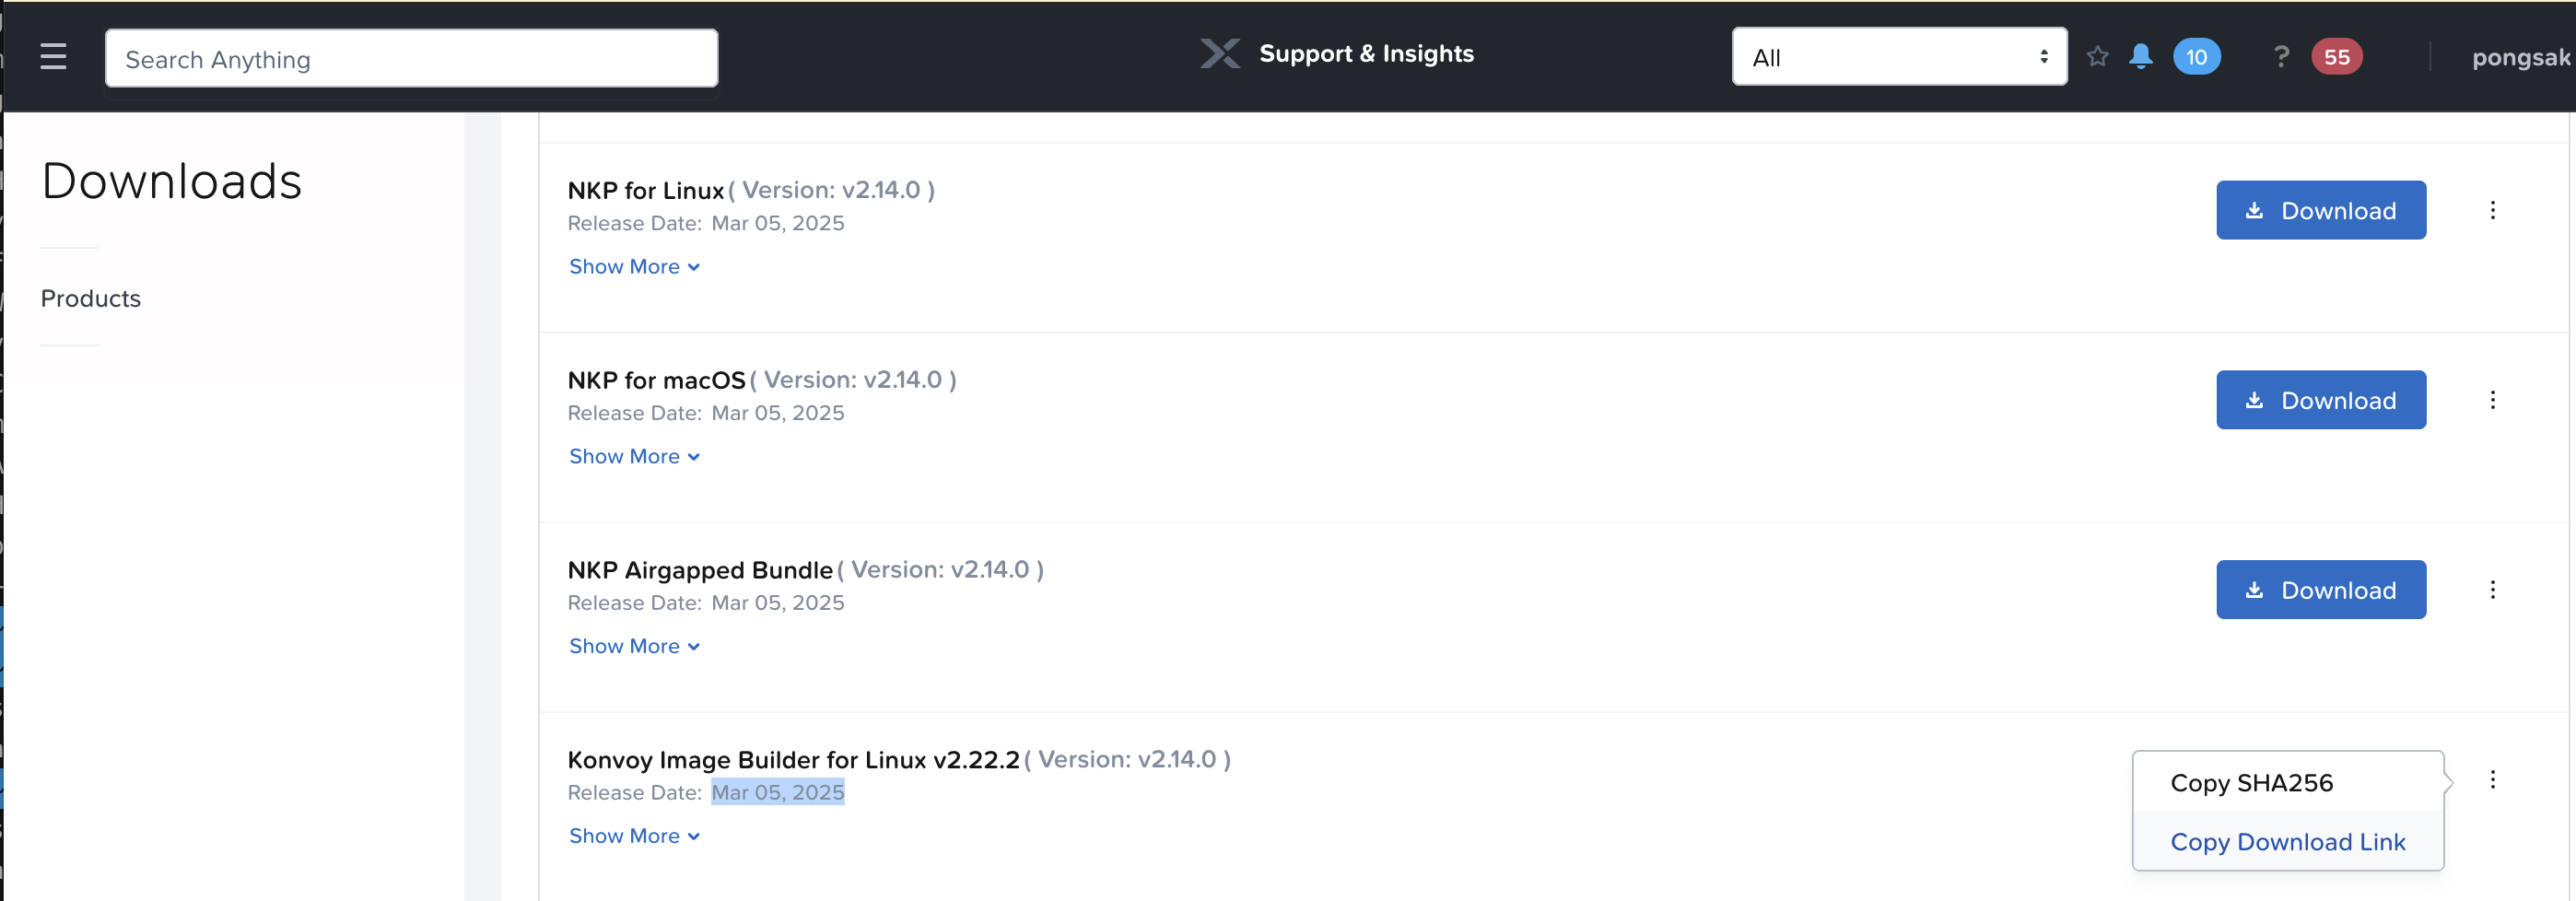The width and height of the screenshot is (2576, 901).
Task: Open the All scope dropdown
Action: click(x=1898, y=57)
